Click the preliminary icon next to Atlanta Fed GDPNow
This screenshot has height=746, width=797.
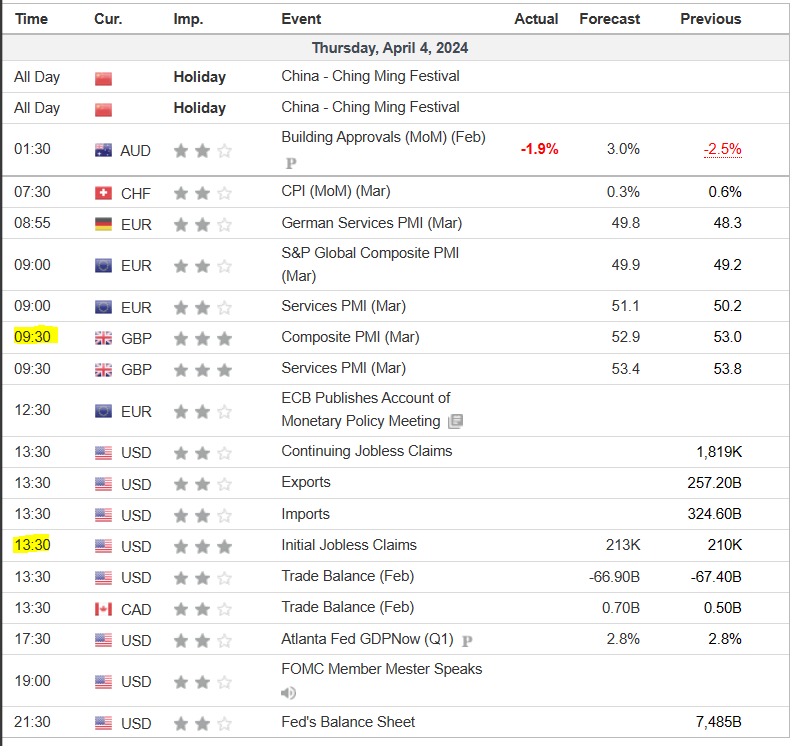467,640
